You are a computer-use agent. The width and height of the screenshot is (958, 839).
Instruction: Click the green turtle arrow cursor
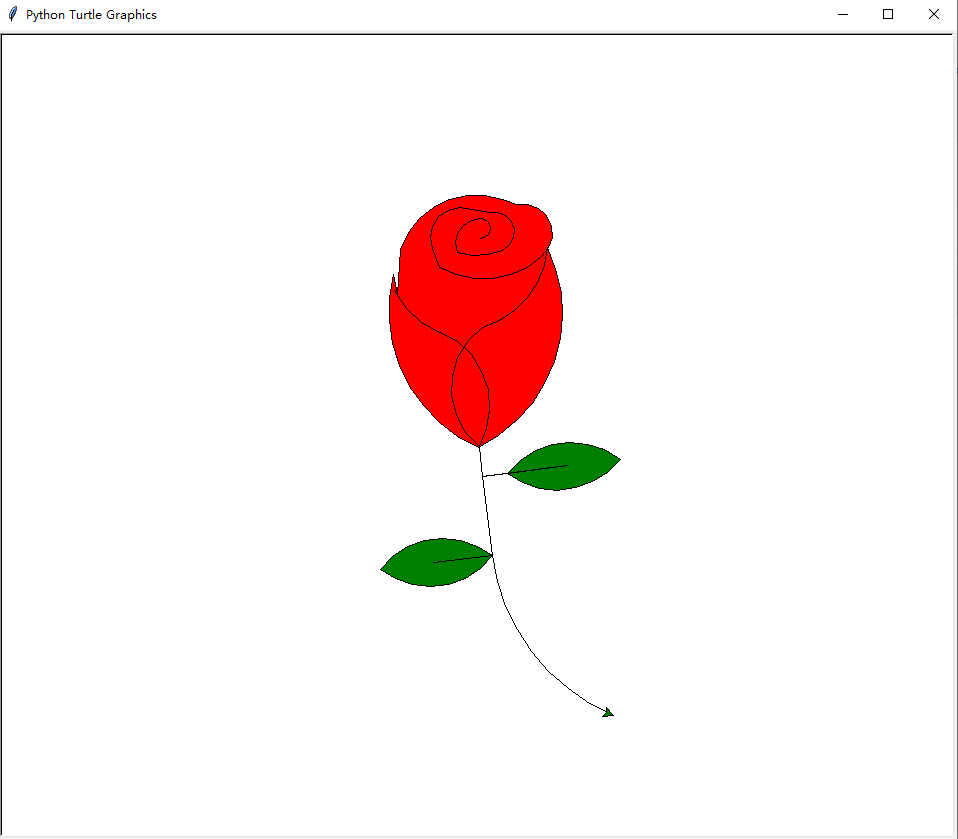(x=608, y=713)
